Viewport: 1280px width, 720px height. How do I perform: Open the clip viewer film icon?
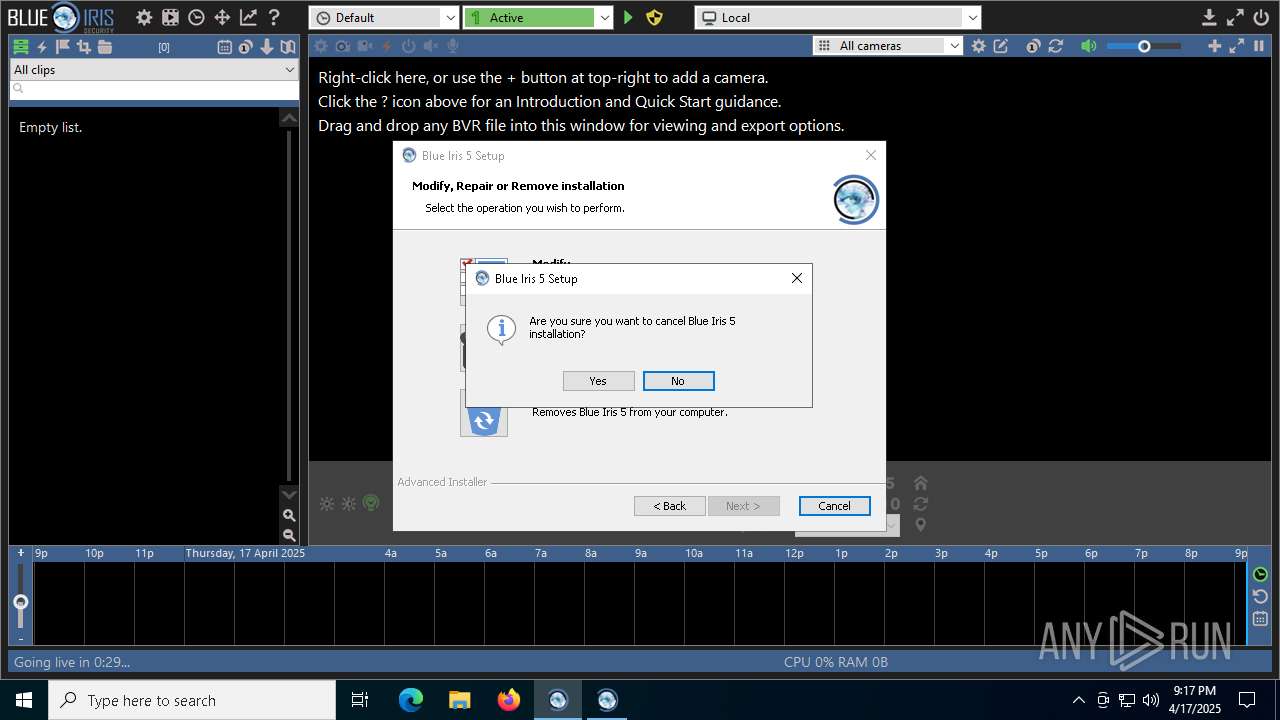[170, 17]
